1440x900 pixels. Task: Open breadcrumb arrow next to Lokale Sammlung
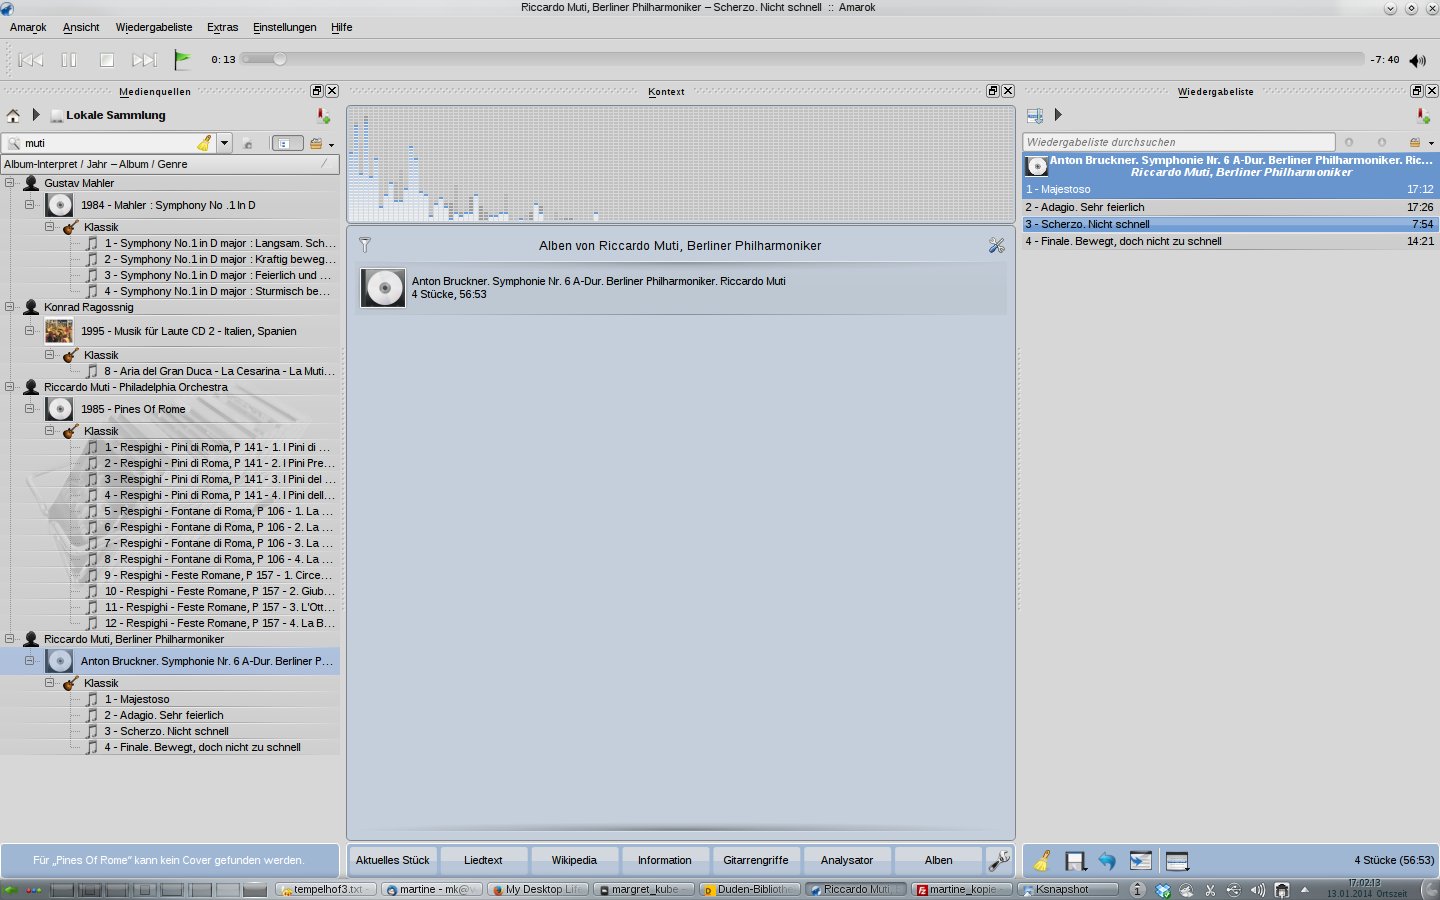pos(36,115)
